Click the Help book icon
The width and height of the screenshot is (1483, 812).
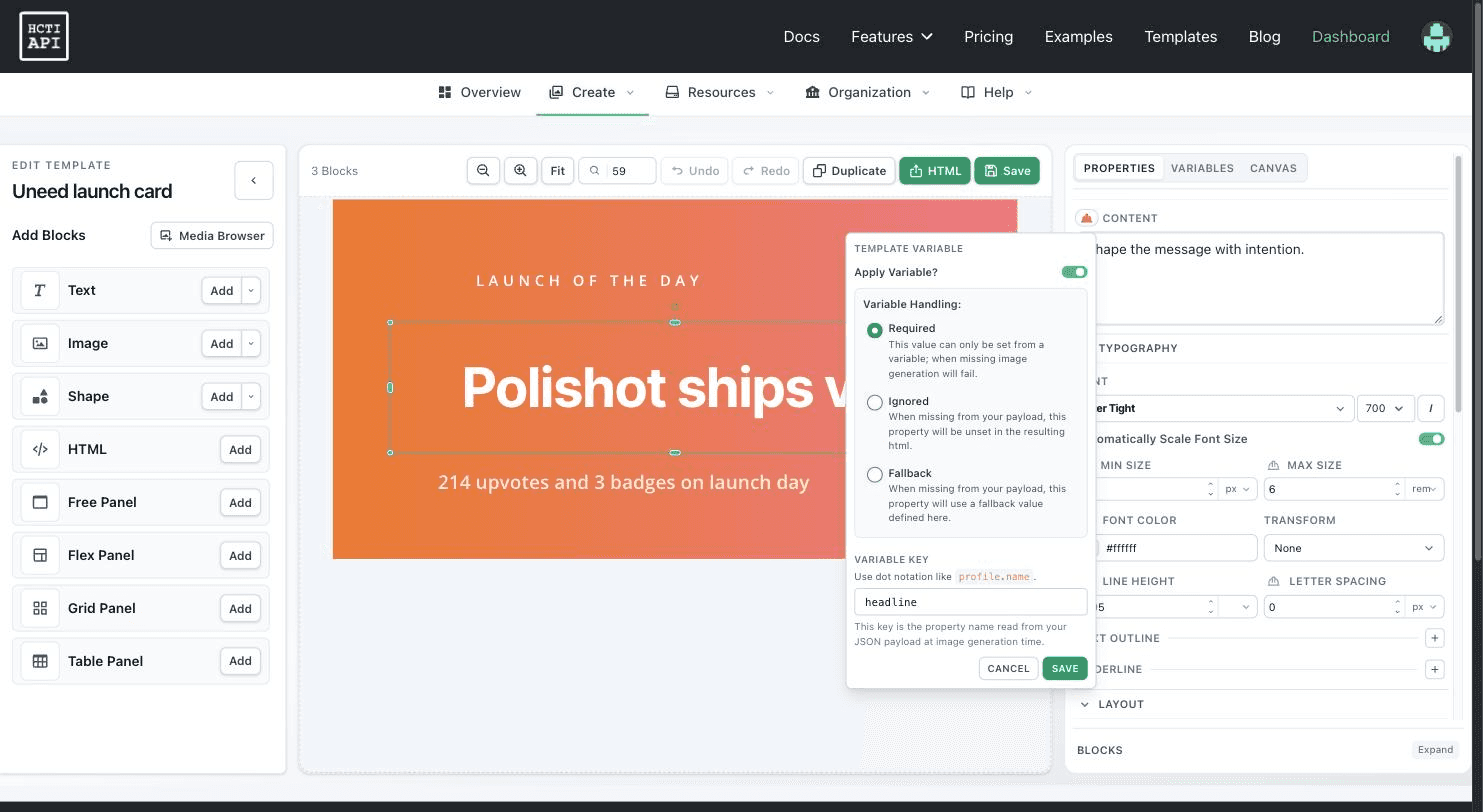click(968, 92)
